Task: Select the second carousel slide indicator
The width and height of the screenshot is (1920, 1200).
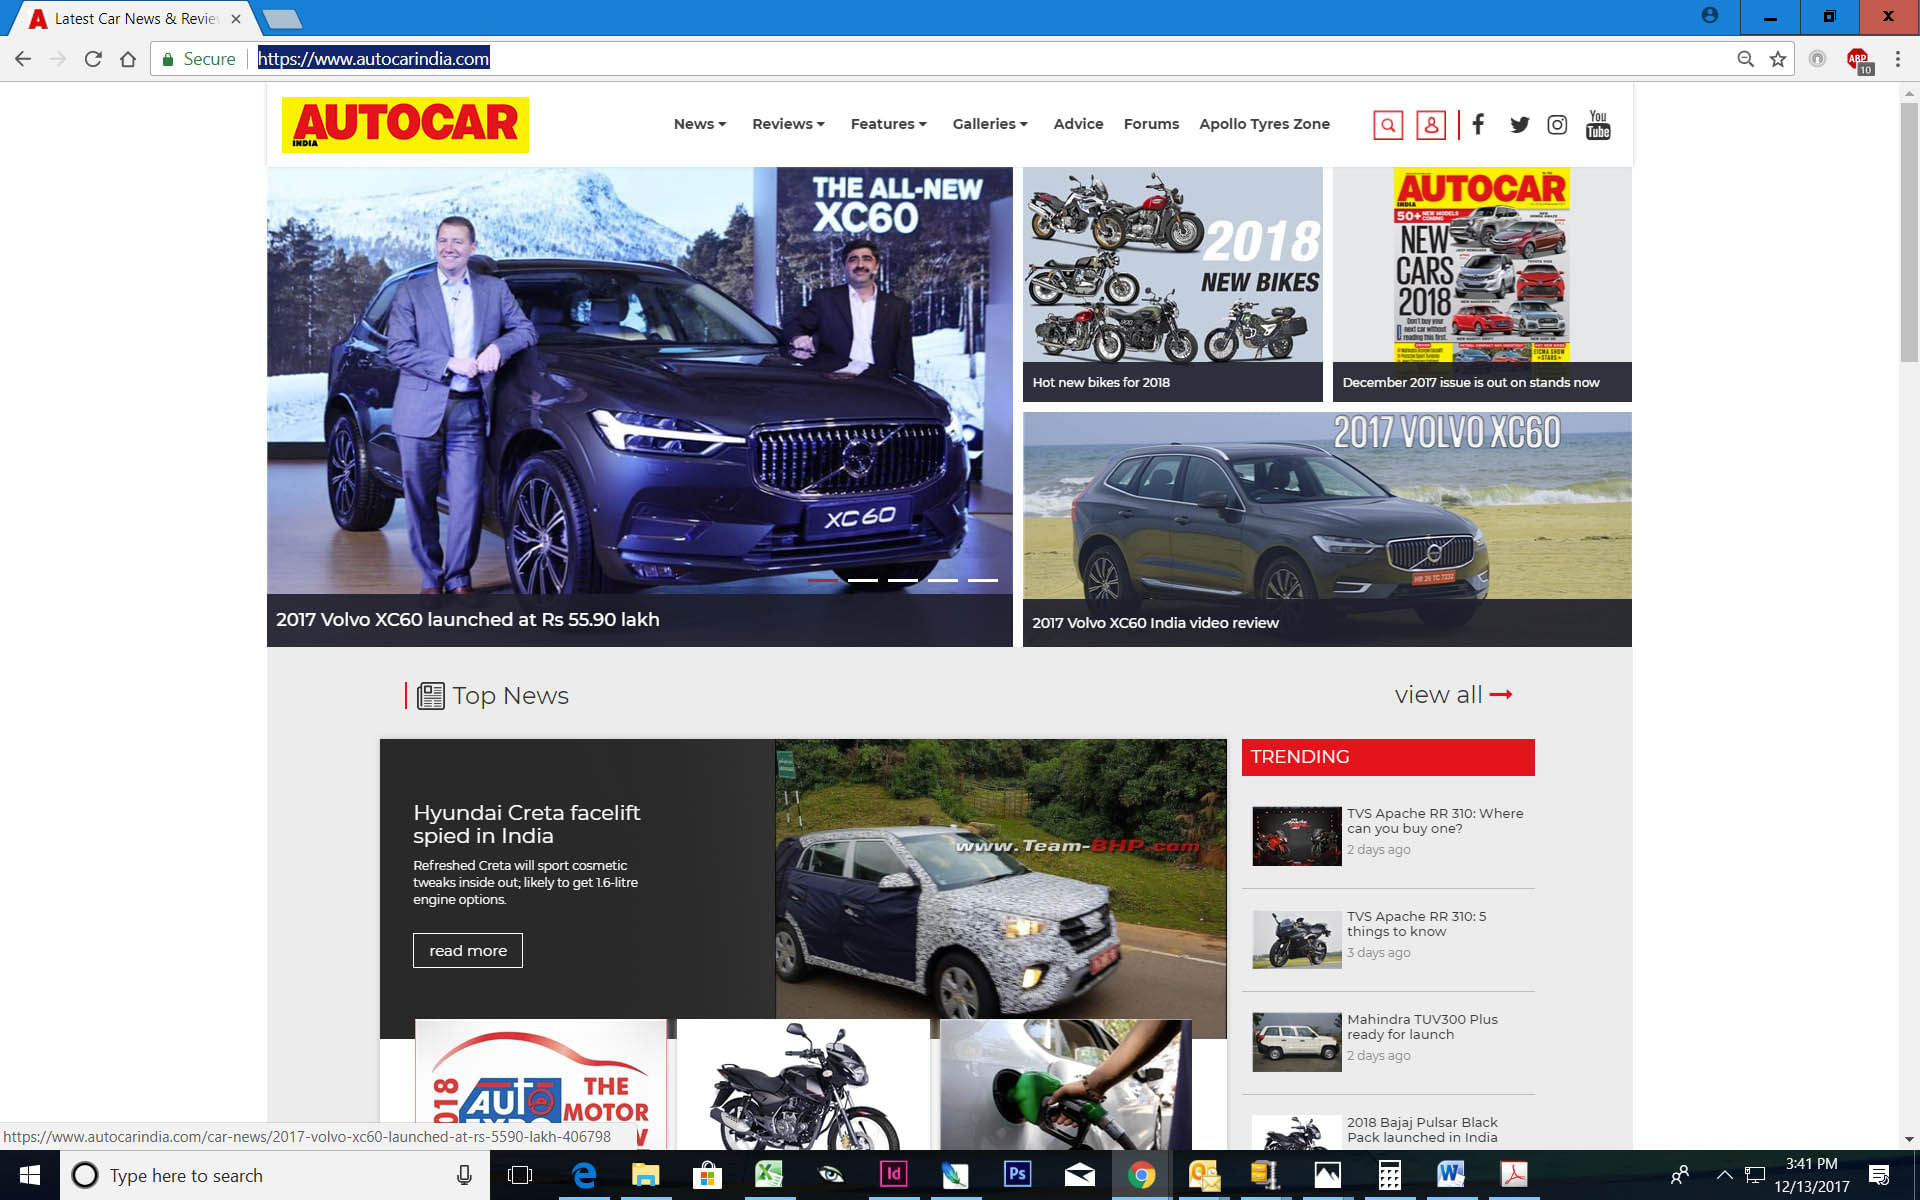Action: pos(862,580)
